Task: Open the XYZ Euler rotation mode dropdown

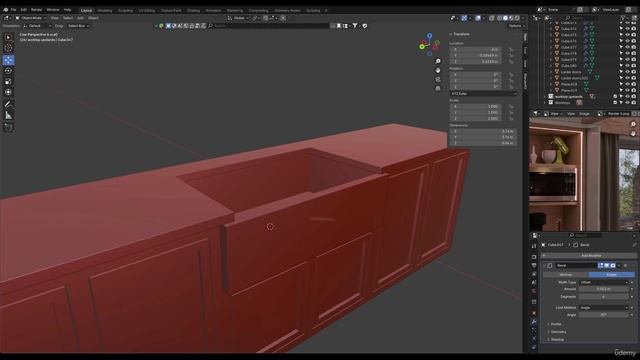Action: 484,94
